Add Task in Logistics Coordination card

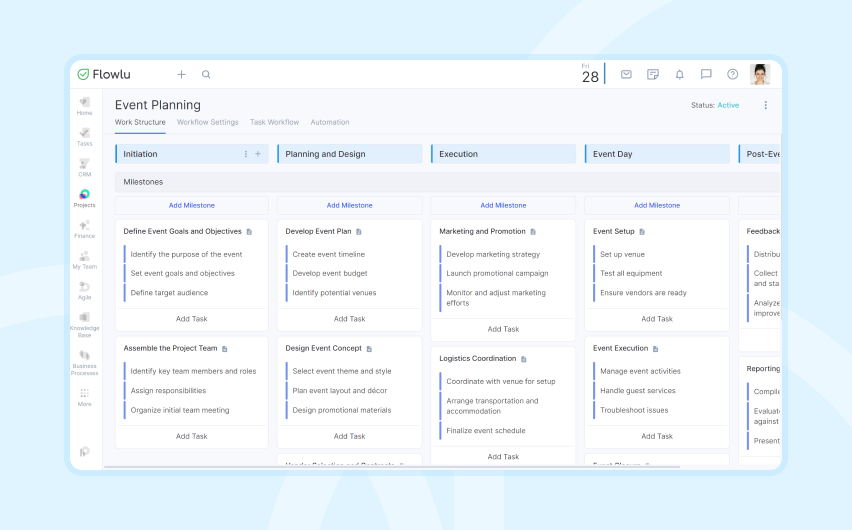(503, 457)
